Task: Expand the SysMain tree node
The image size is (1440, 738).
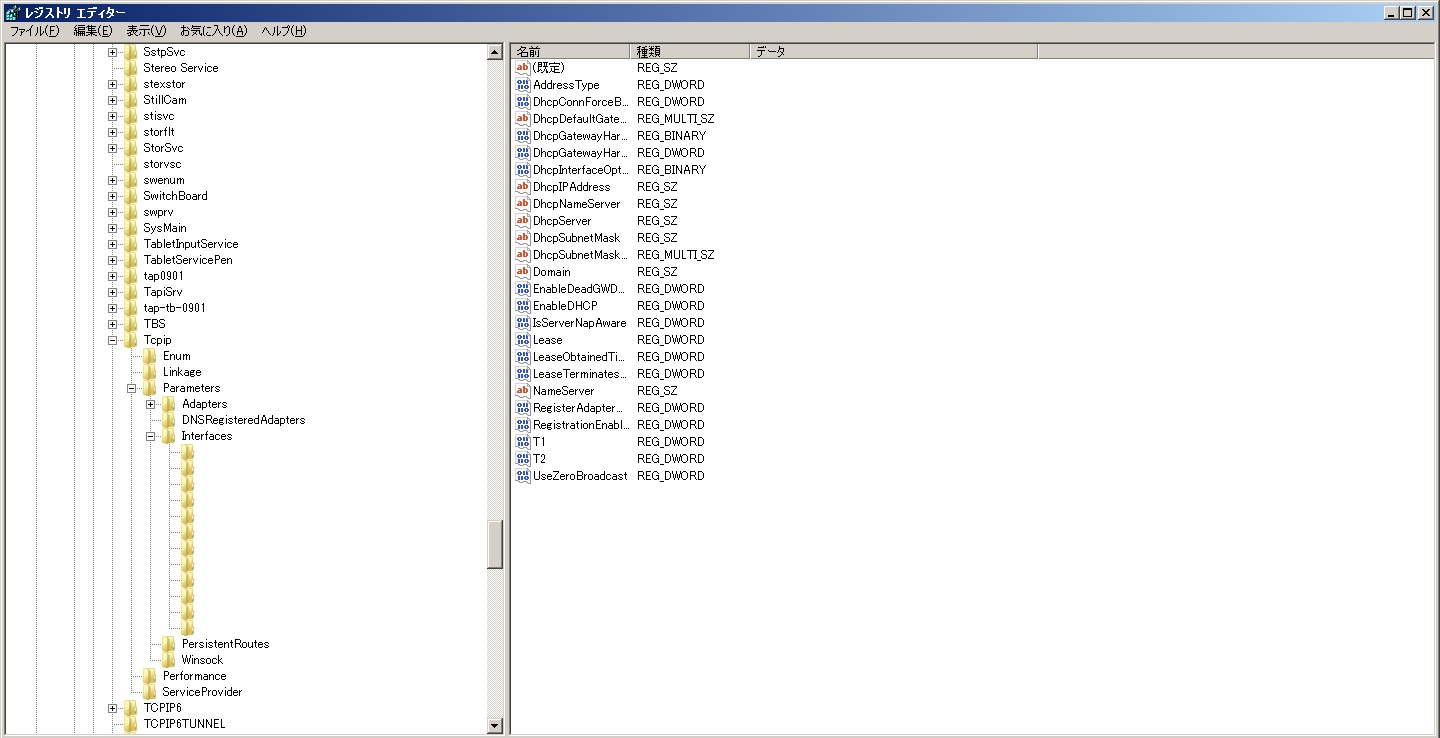Action: coord(113,228)
